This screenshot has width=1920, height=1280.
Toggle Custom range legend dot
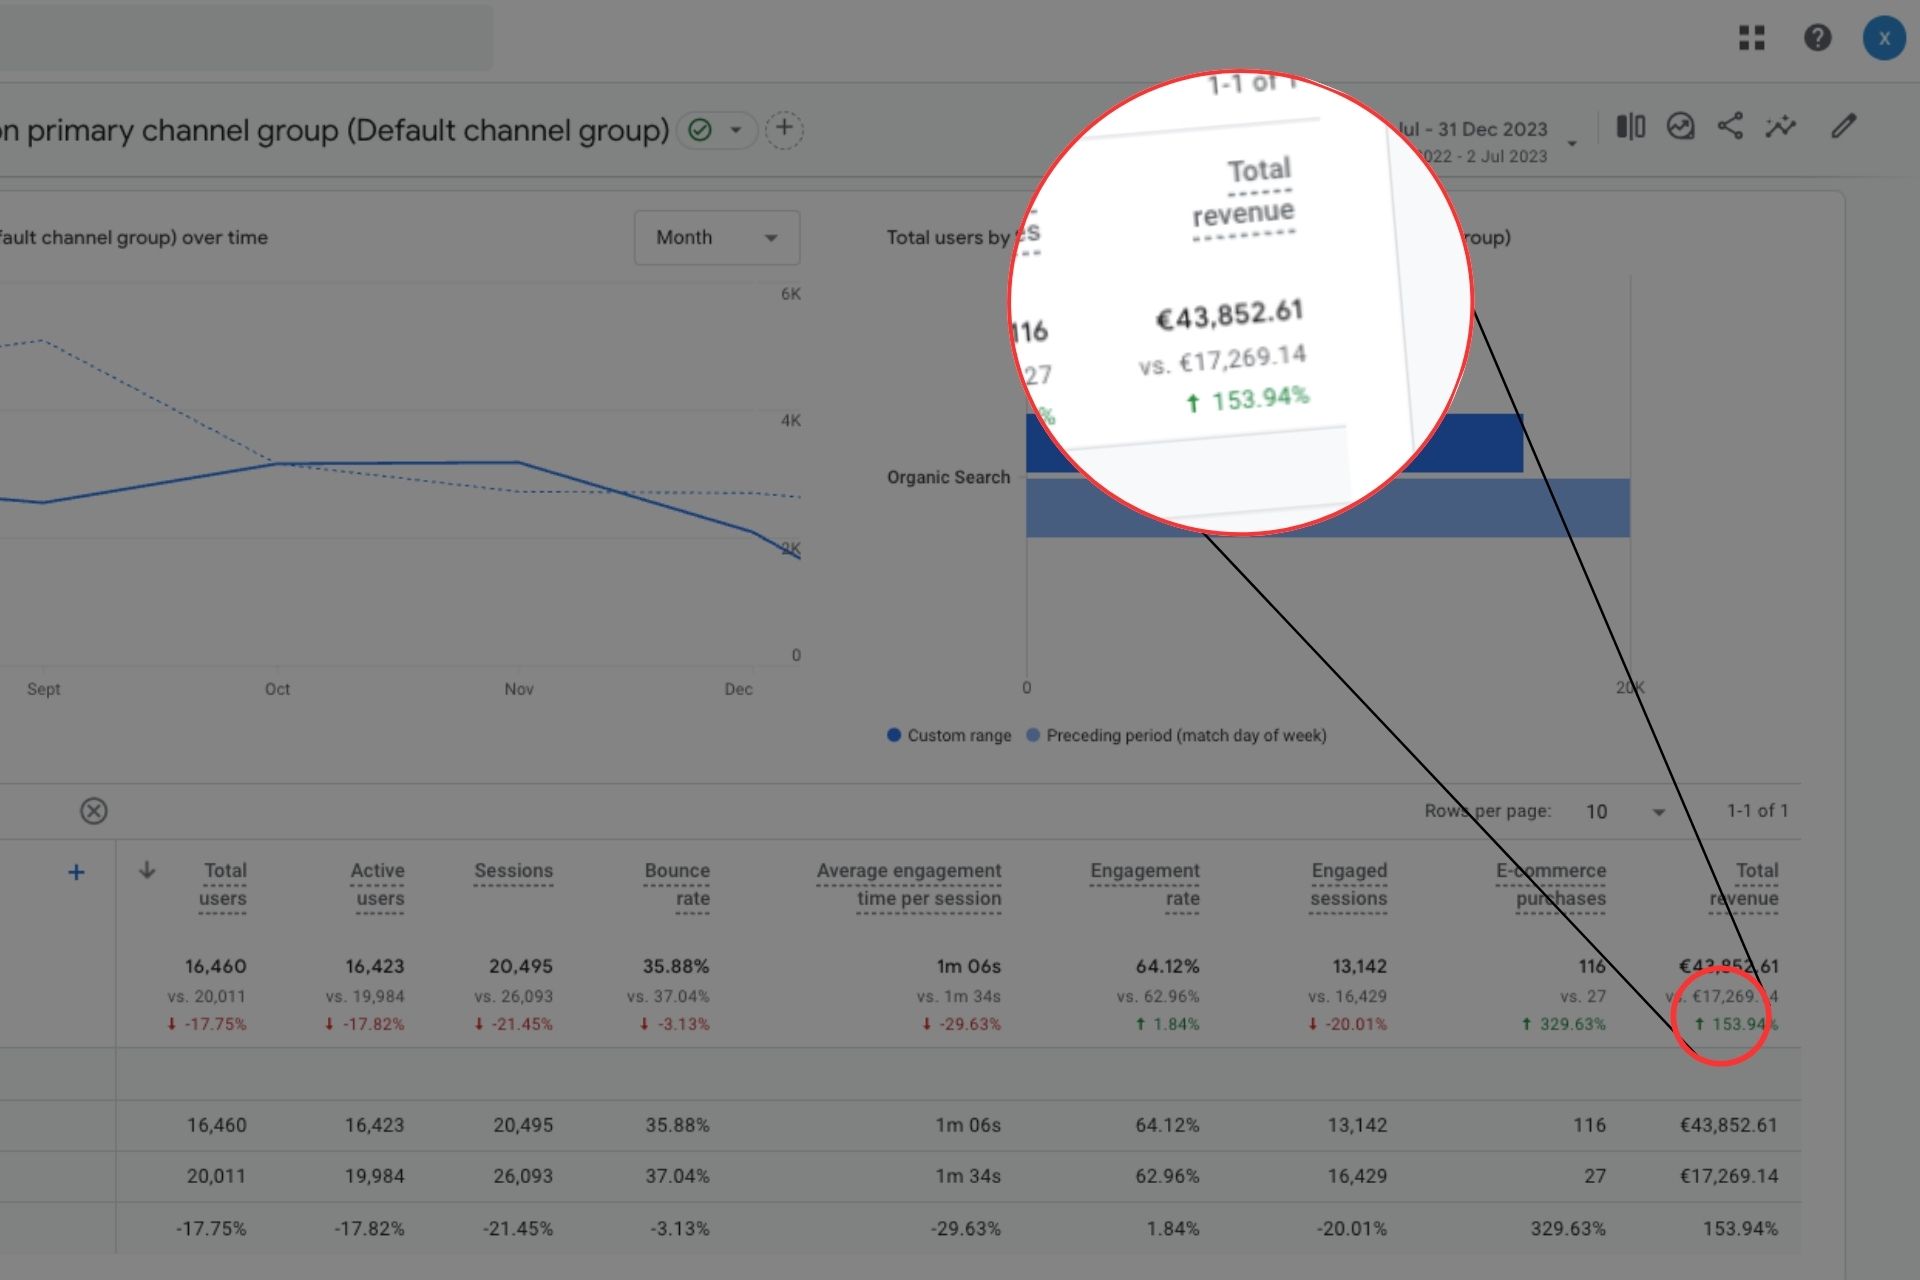[894, 735]
